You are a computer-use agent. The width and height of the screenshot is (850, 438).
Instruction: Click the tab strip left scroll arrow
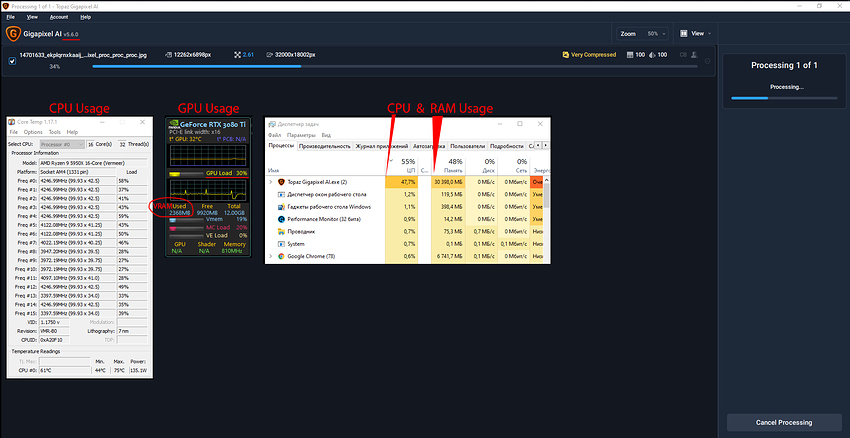coord(538,146)
